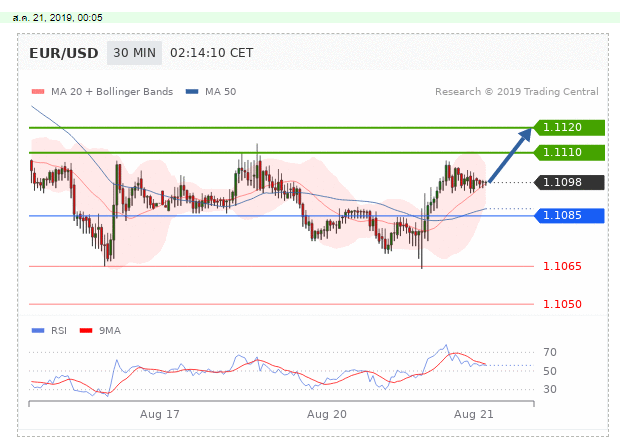
Task: Click the Research © 2019 Trading Central credit
Action: point(517,92)
